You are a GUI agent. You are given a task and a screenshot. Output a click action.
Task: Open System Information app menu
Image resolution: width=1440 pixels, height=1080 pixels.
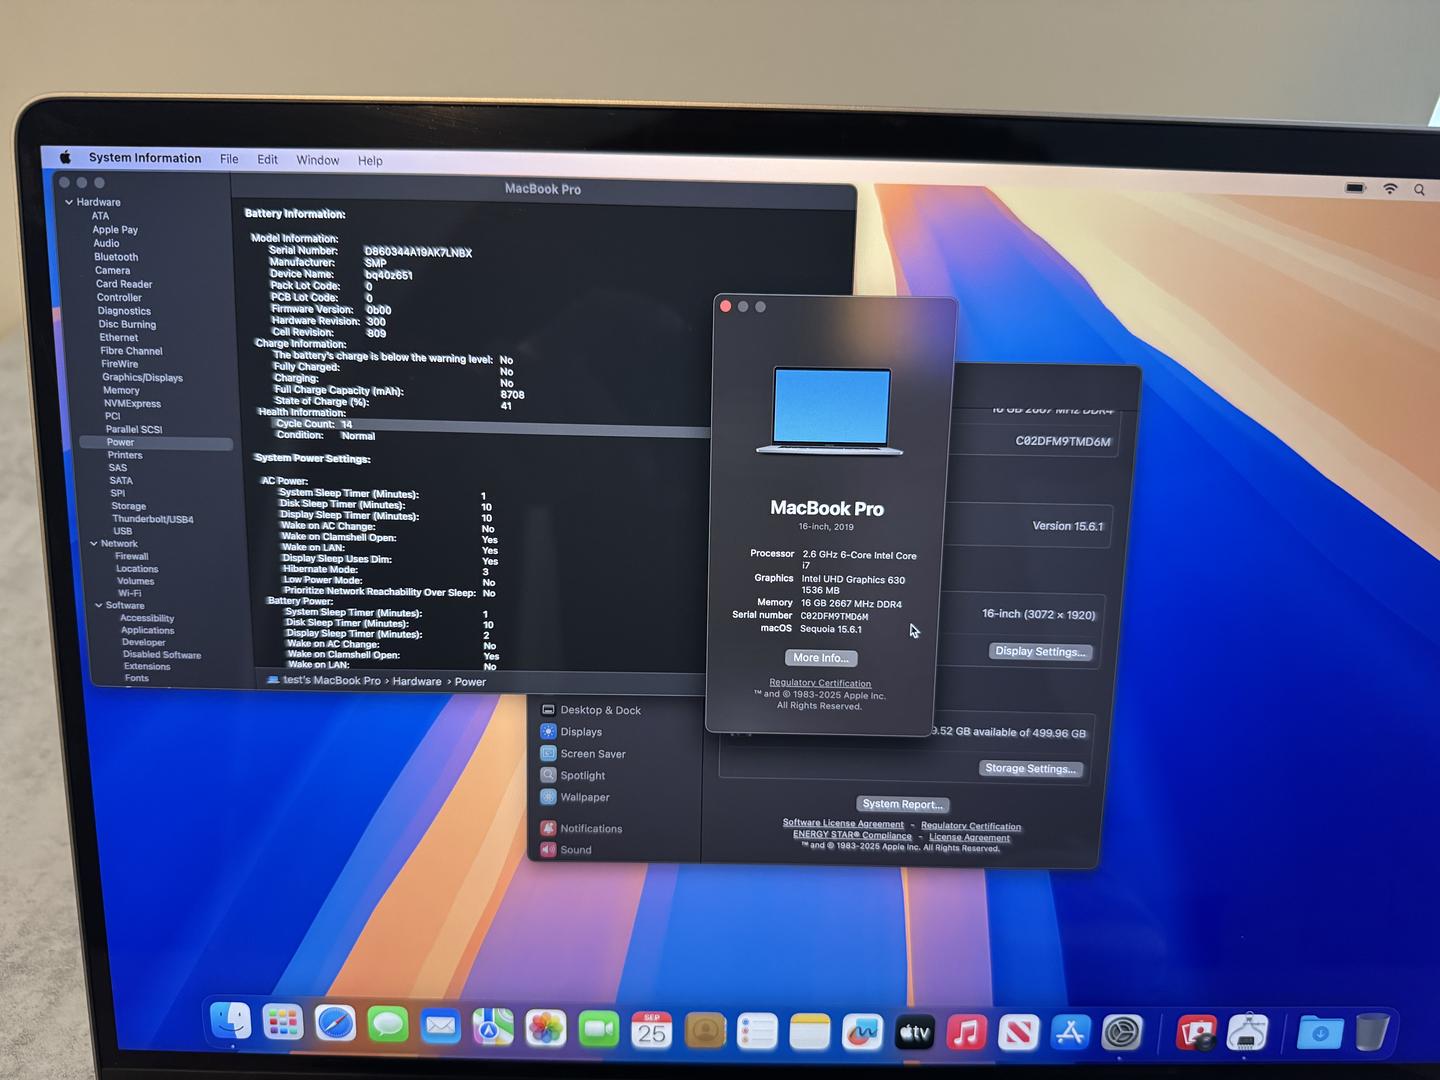(145, 158)
